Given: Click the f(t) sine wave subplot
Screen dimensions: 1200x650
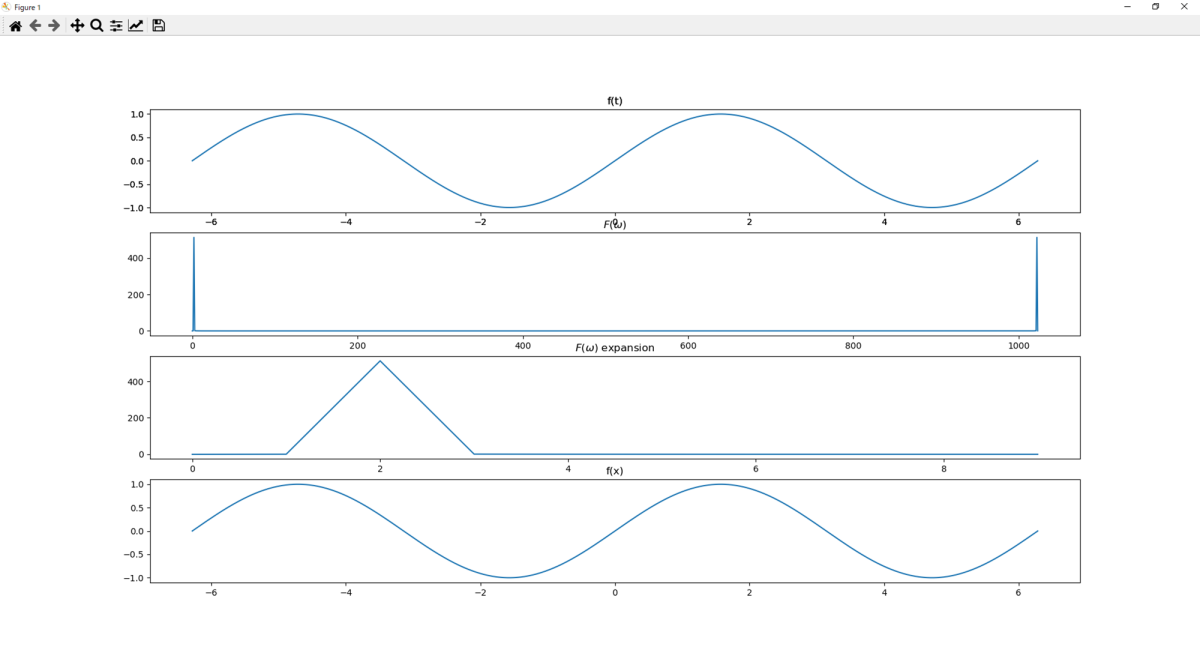Looking at the screenshot, I should pyautogui.click(x=600, y=160).
